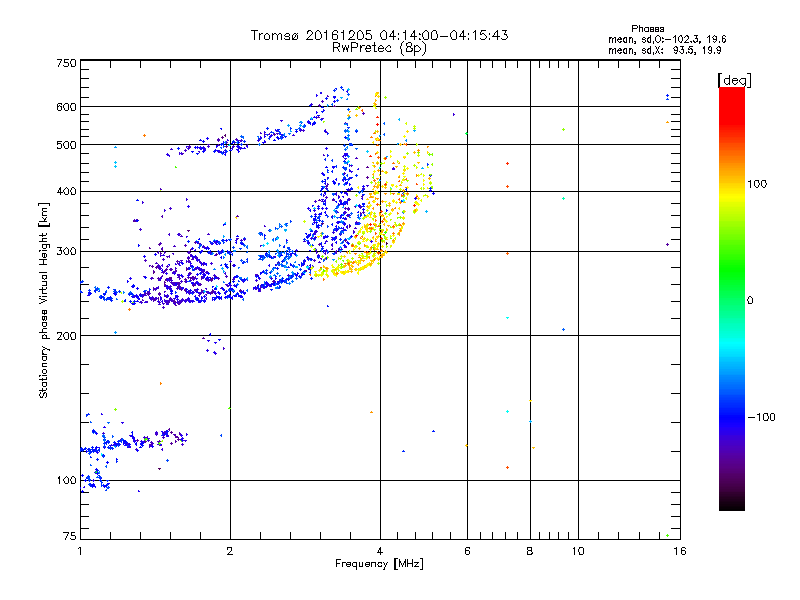Click the y-axis tick label "100"
Screen dimensions: 800x600
66,481
